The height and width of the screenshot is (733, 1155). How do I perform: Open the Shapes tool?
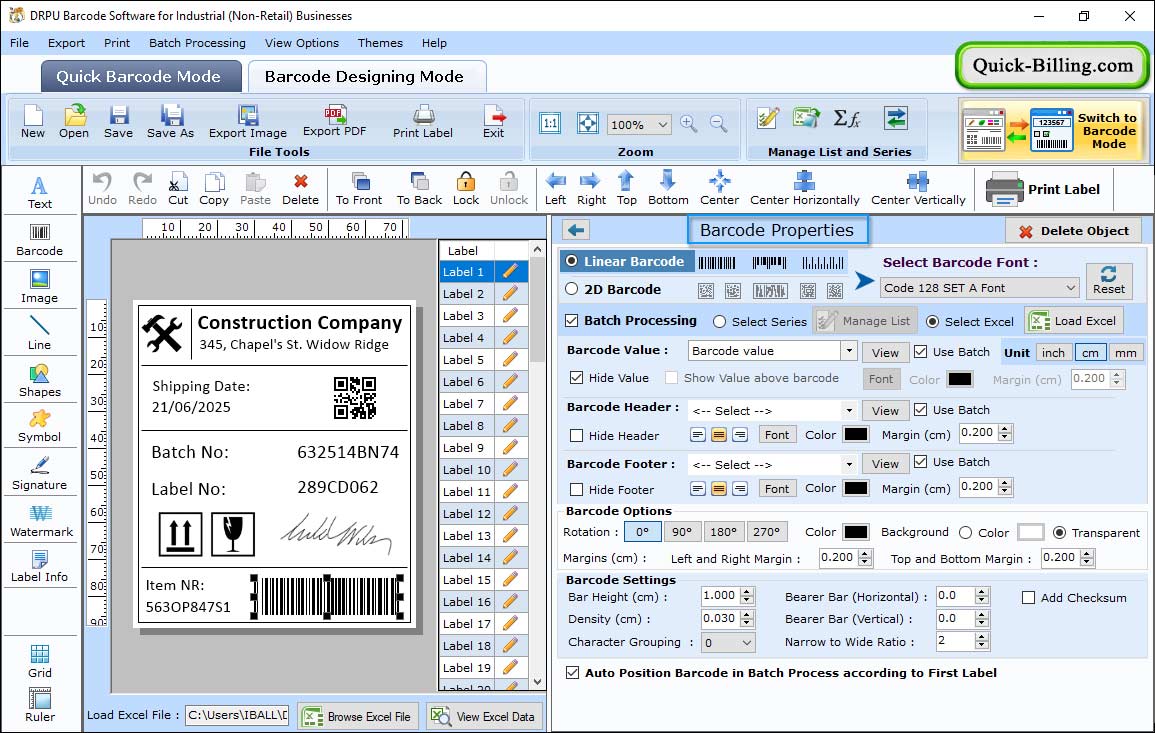40,381
